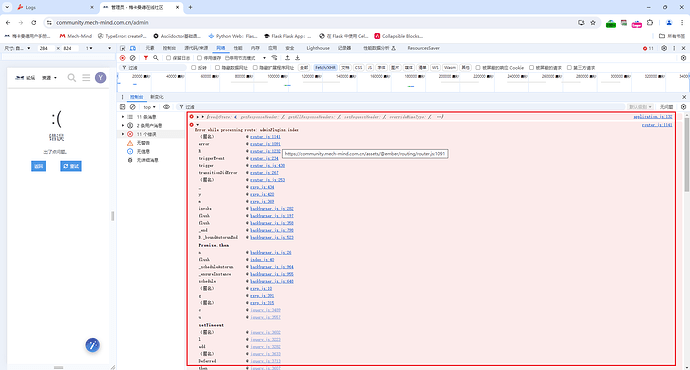The width and height of the screenshot is (690, 370).
Task: Open the network search magnifier
Action: (x=155, y=58)
